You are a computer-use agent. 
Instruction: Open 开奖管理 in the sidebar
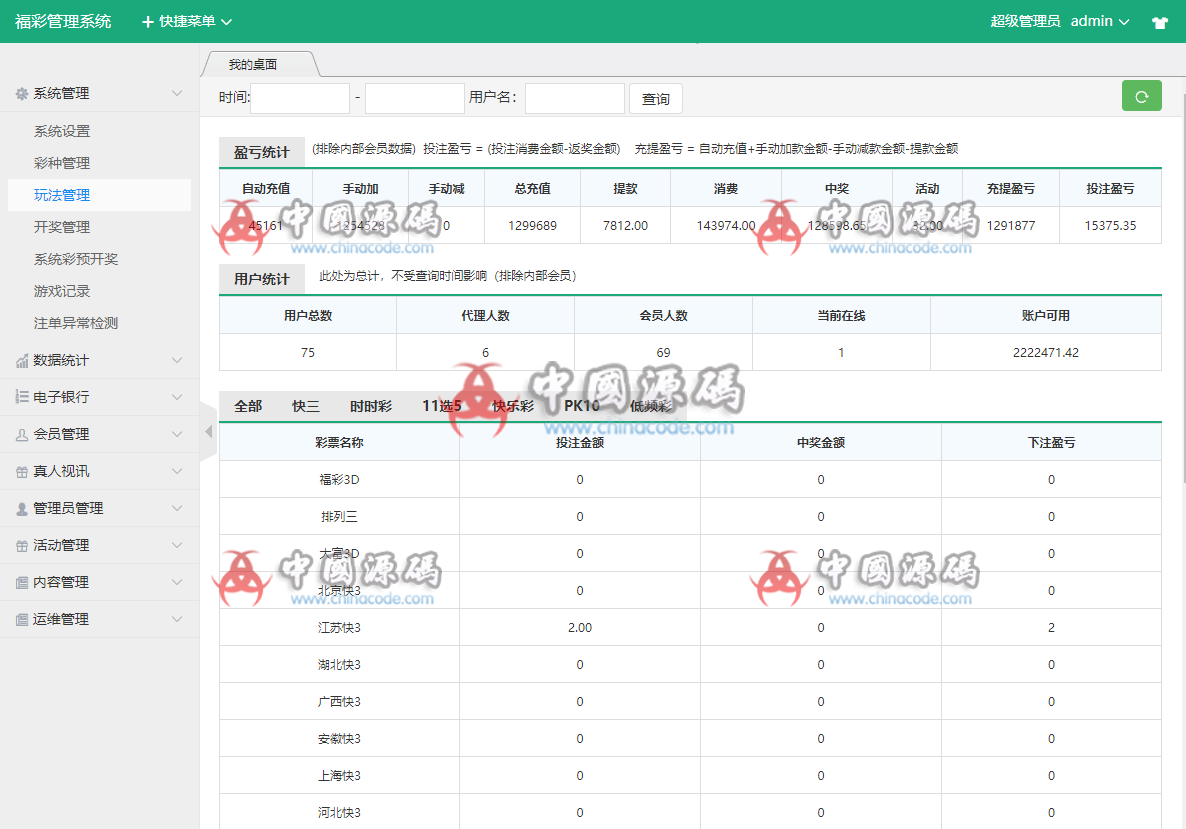(62, 227)
